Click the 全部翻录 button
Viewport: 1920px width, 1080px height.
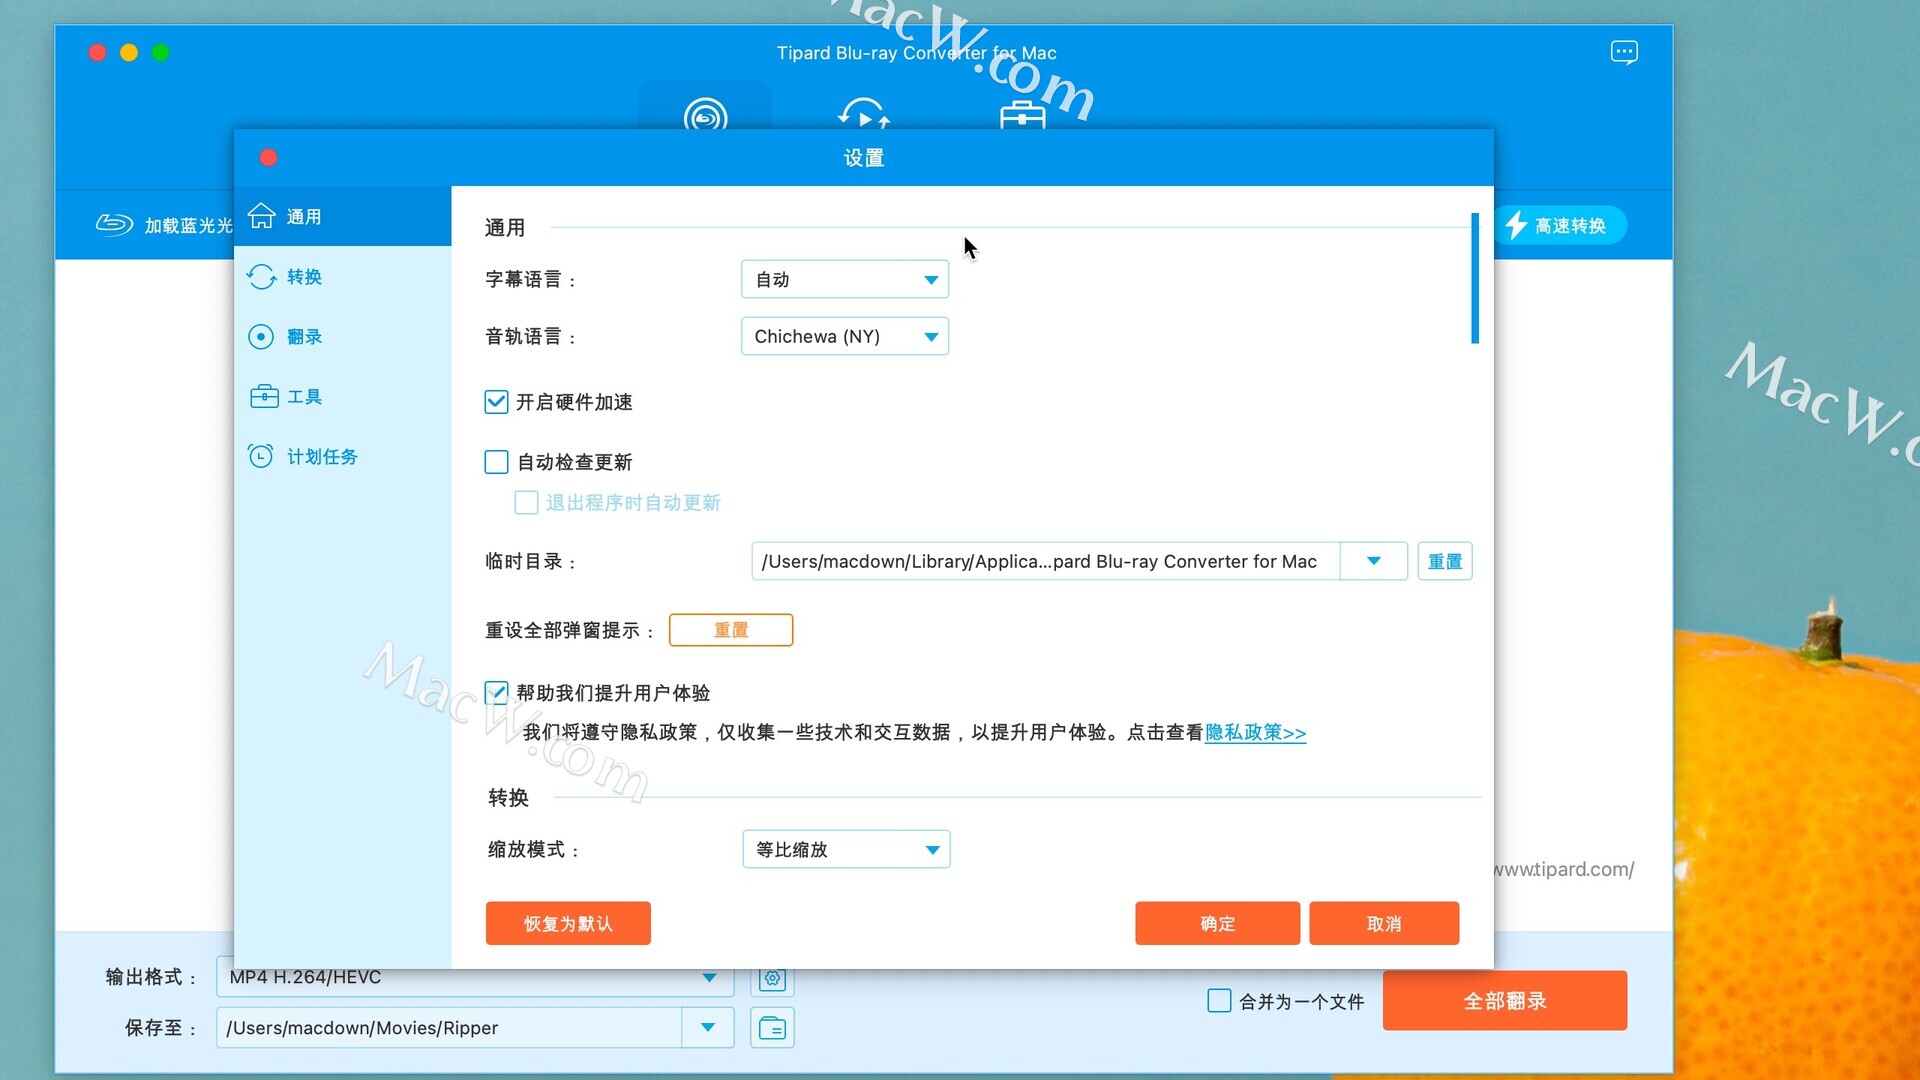(x=1505, y=1001)
